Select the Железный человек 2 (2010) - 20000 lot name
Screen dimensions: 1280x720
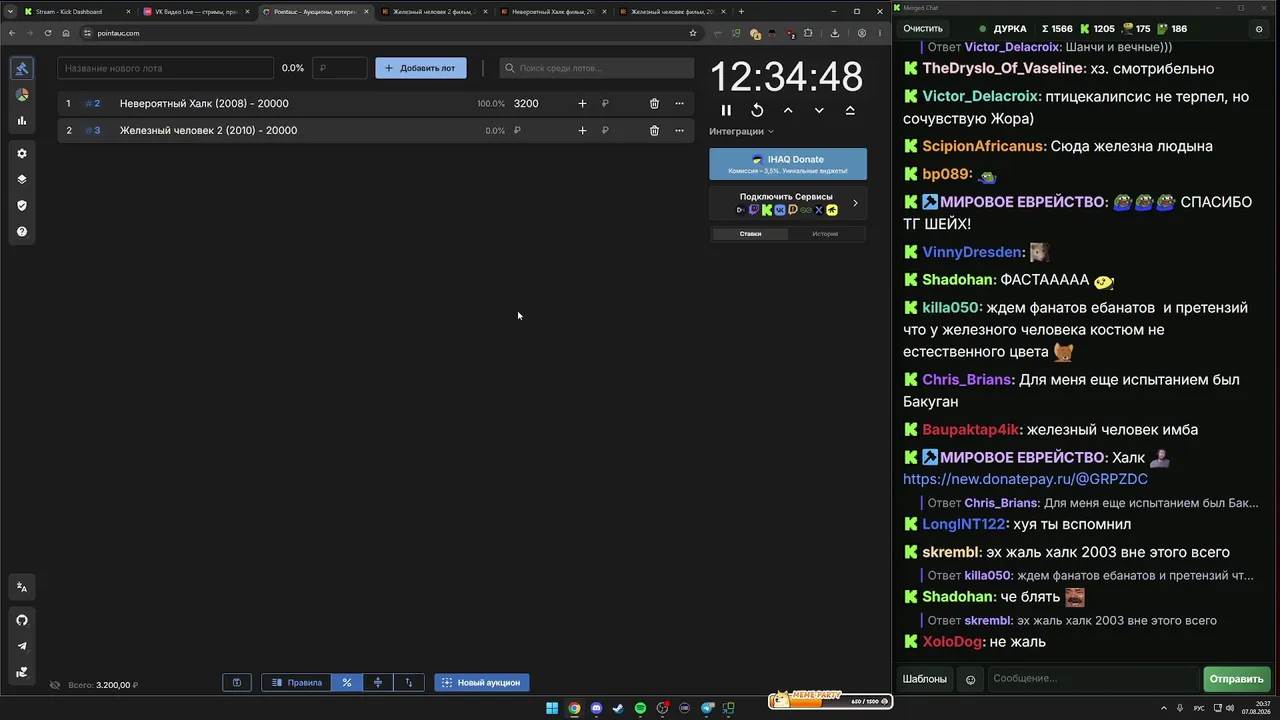coord(208,131)
